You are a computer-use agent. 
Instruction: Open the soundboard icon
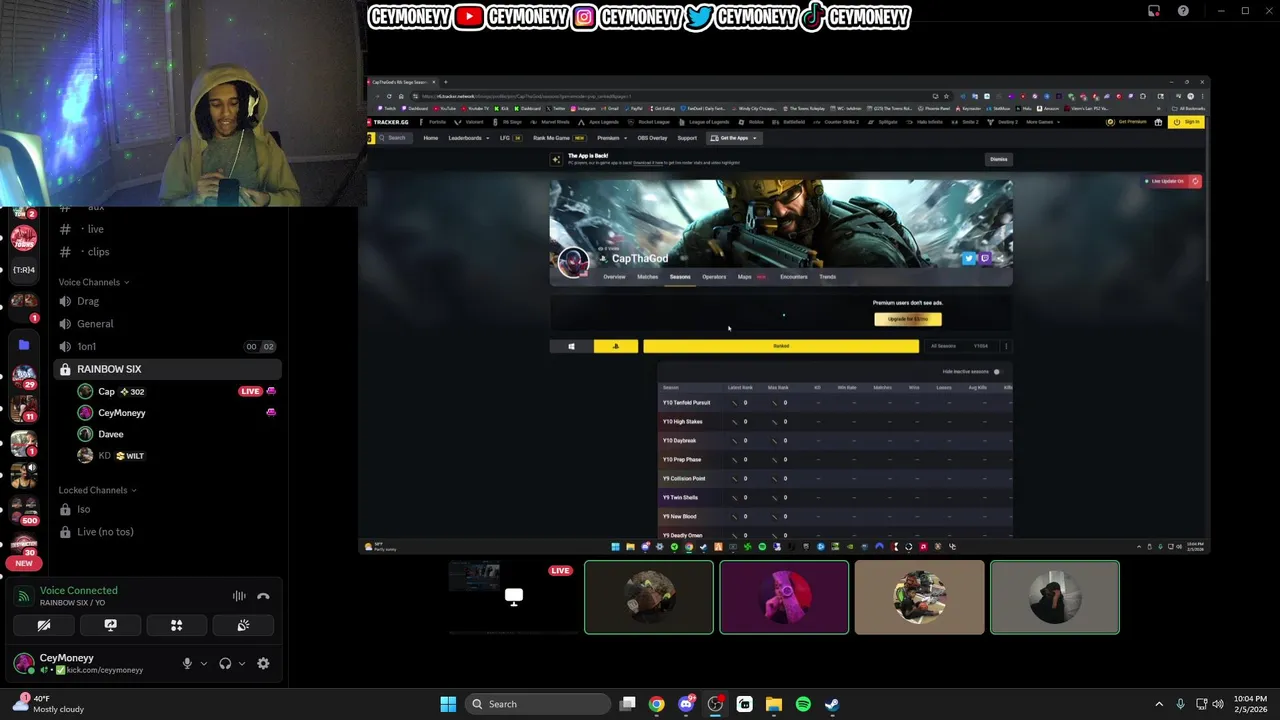(x=243, y=625)
